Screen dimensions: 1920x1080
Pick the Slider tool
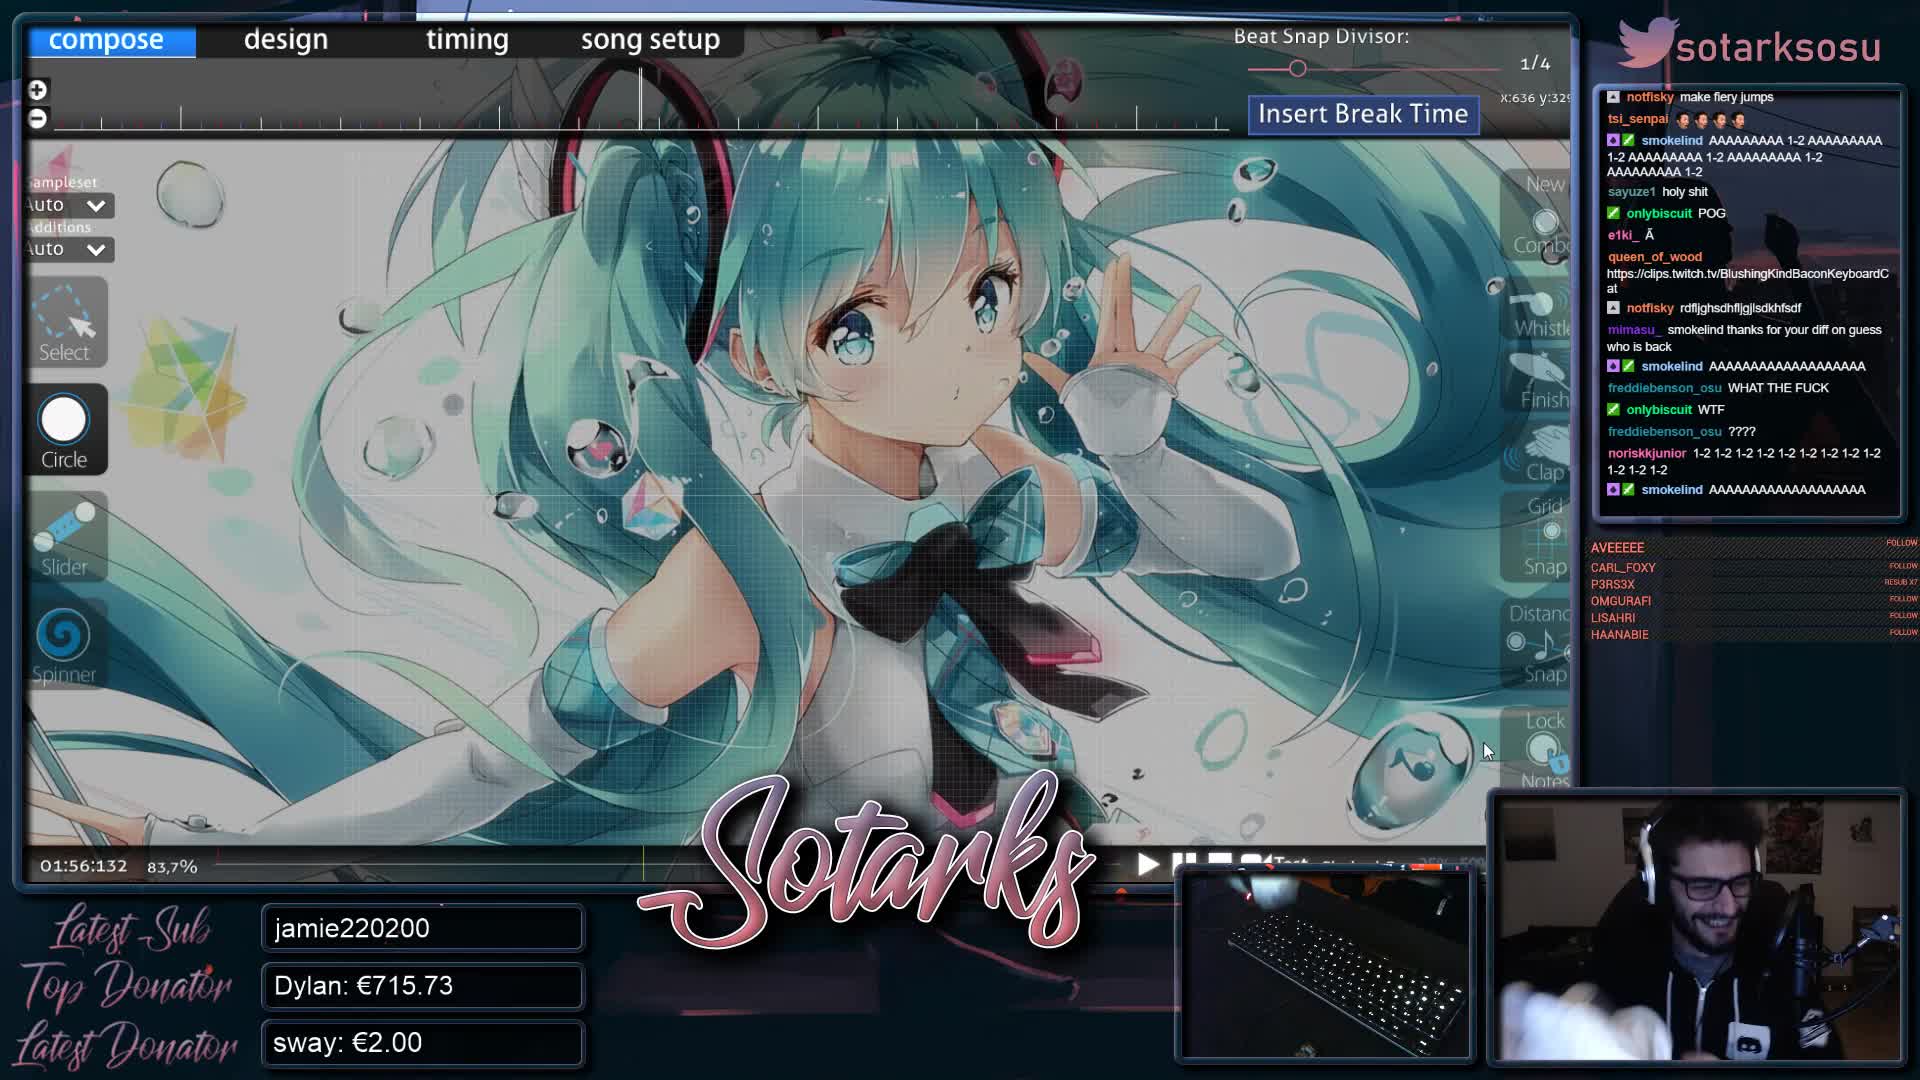pos(65,538)
